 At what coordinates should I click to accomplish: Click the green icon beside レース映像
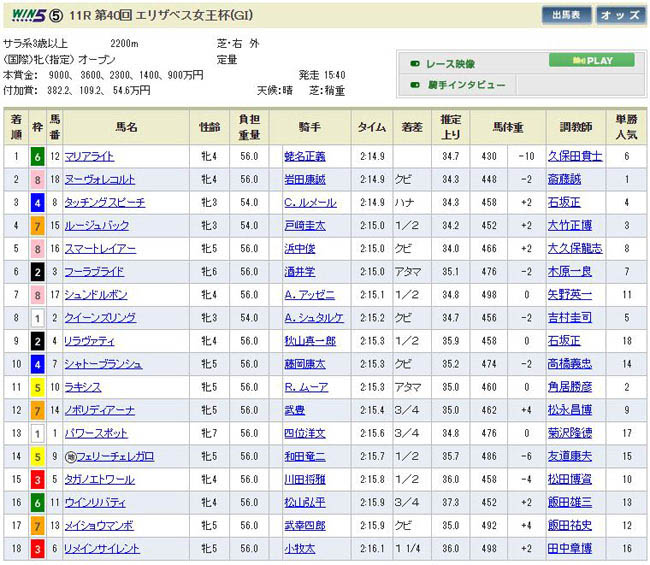point(414,62)
